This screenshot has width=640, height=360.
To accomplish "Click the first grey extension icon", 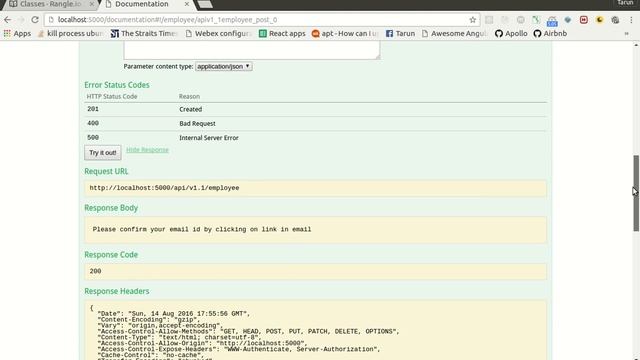I will point(489,20).
